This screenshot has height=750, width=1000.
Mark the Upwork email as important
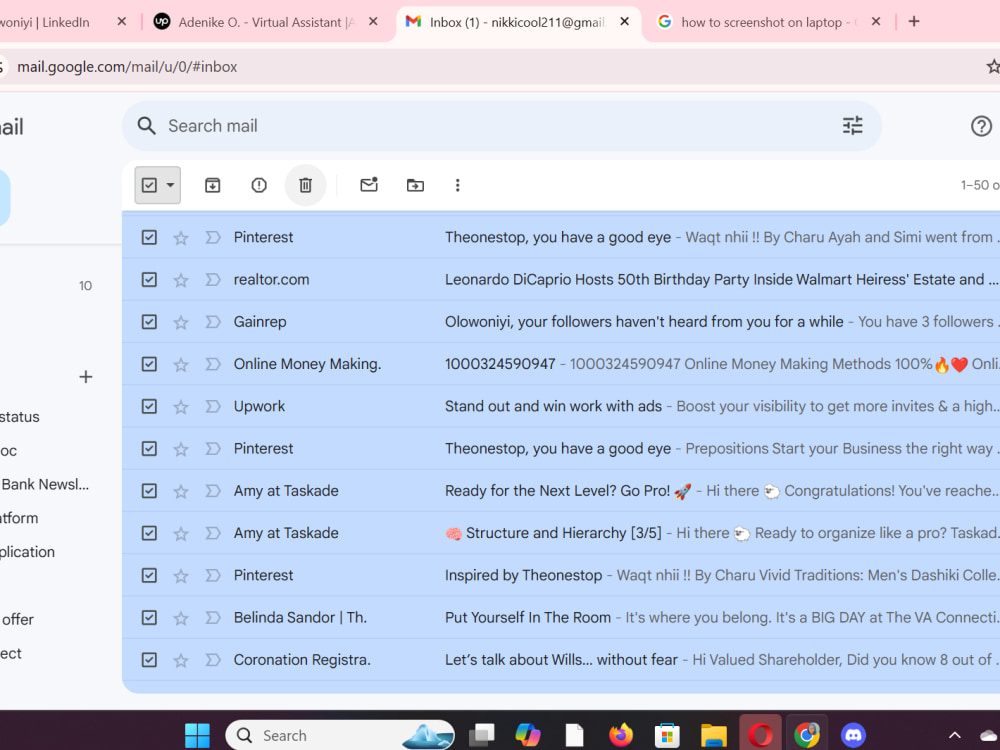213,406
